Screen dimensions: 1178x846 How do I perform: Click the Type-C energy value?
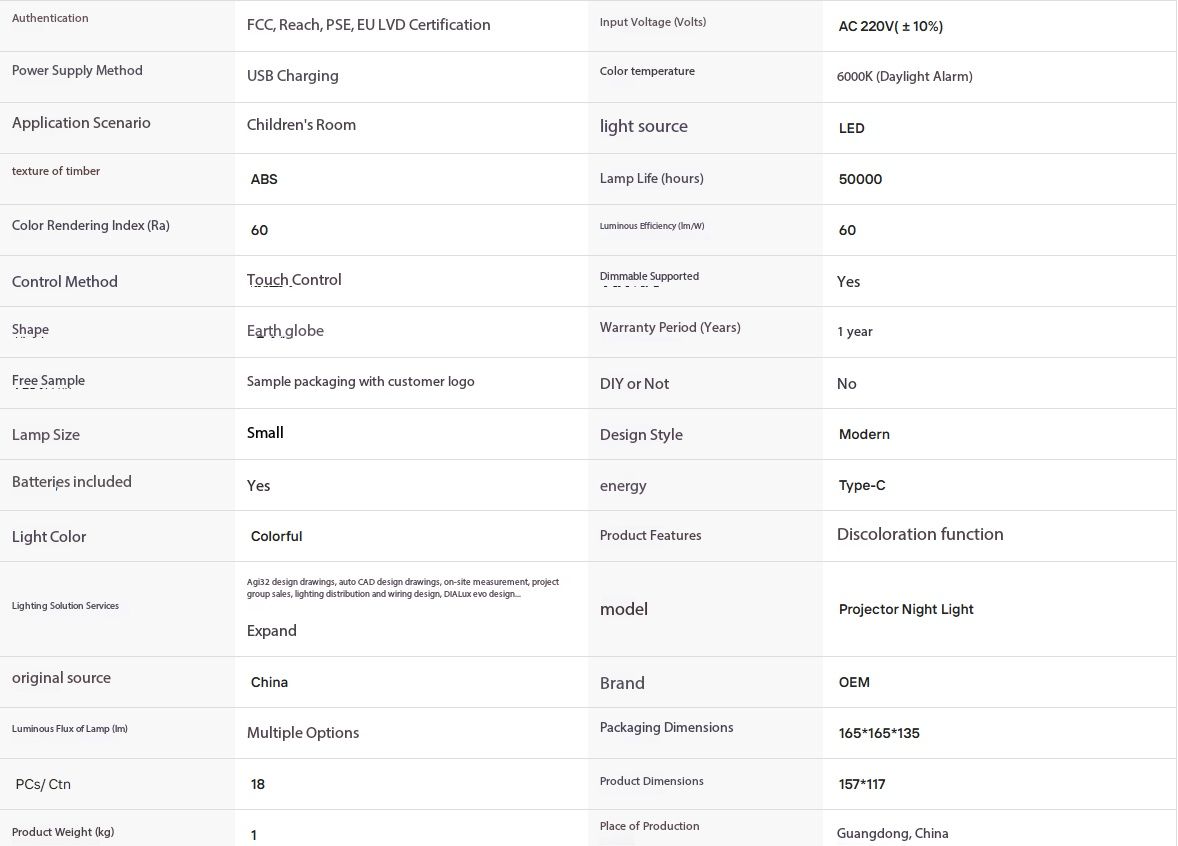pos(862,485)
